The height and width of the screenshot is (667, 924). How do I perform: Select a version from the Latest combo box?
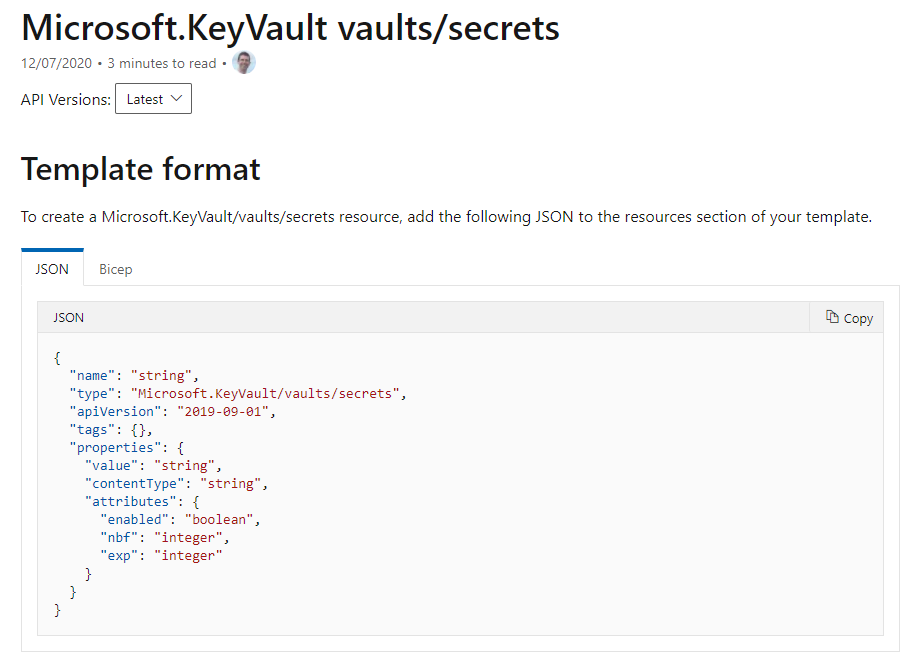[x=153, y=98]
